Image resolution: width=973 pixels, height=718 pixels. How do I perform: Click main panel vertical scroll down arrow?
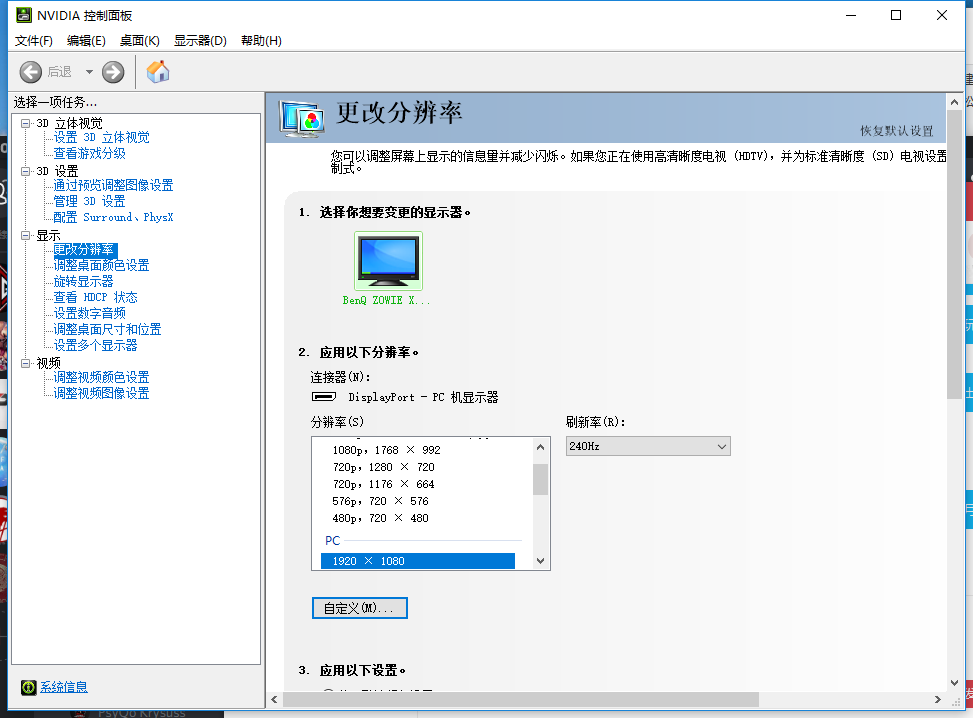[x=954, y=683]
